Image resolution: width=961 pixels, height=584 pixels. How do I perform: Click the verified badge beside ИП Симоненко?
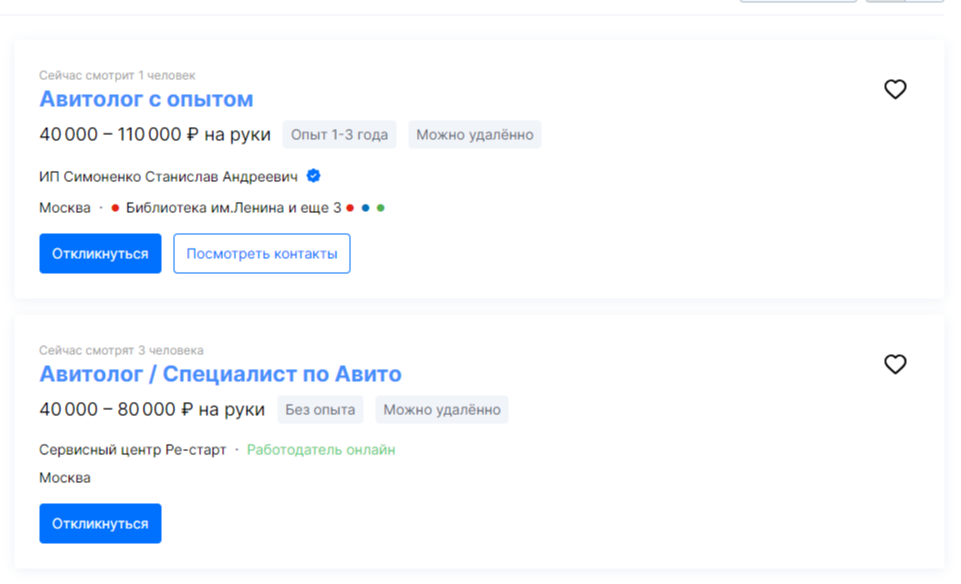[x=313, y=176]
